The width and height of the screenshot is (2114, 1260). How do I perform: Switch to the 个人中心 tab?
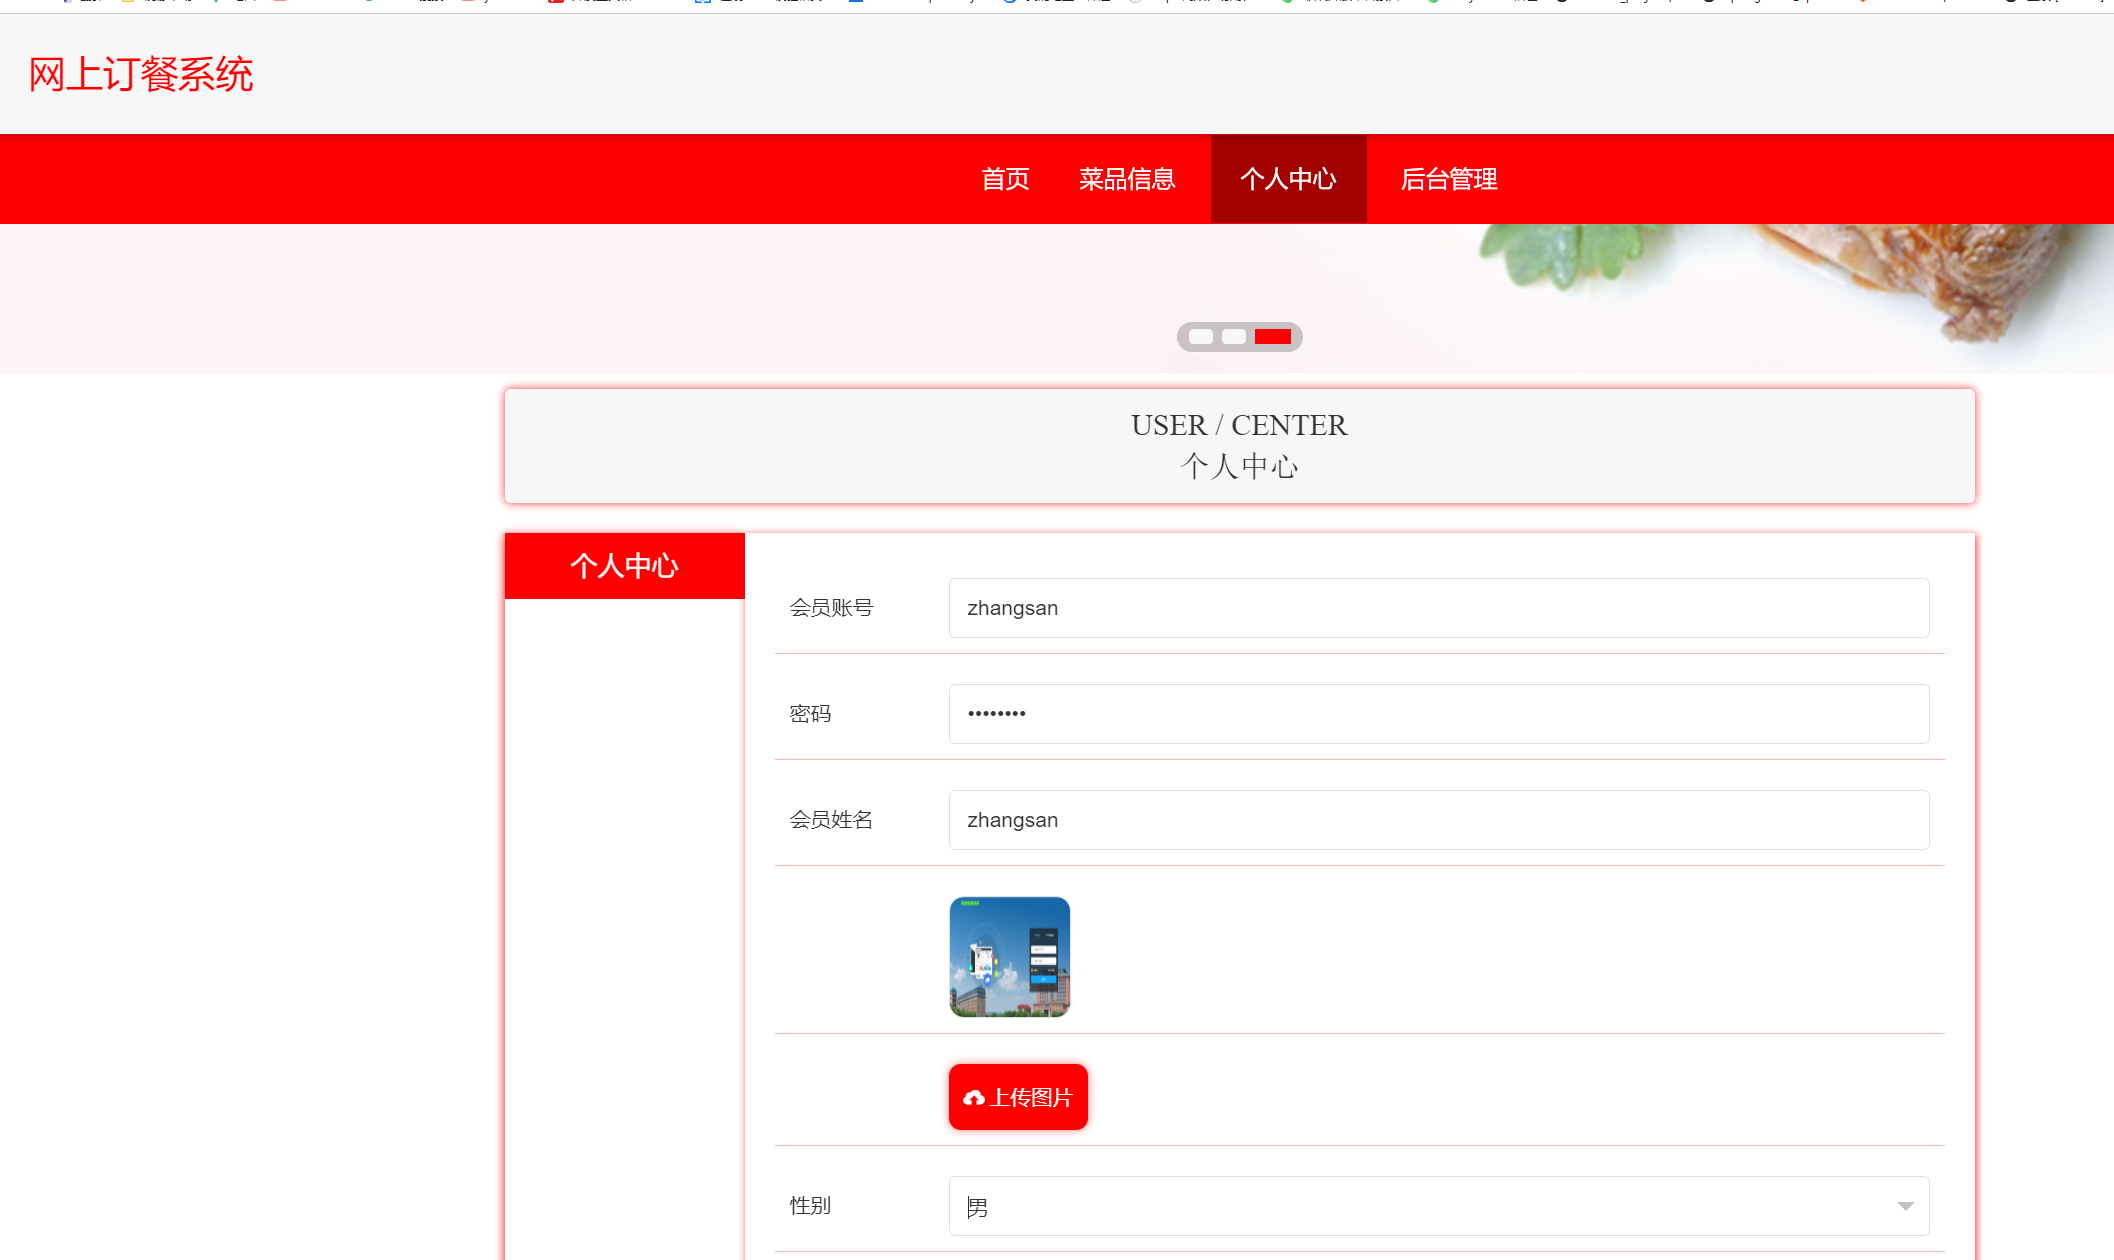click(1288, 179)
